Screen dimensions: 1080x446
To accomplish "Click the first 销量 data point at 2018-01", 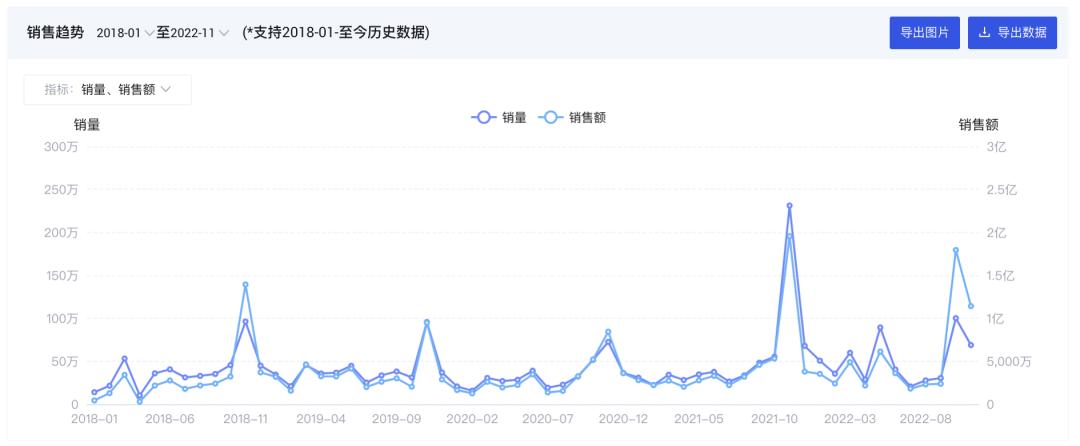I will [x=94, y=392].
